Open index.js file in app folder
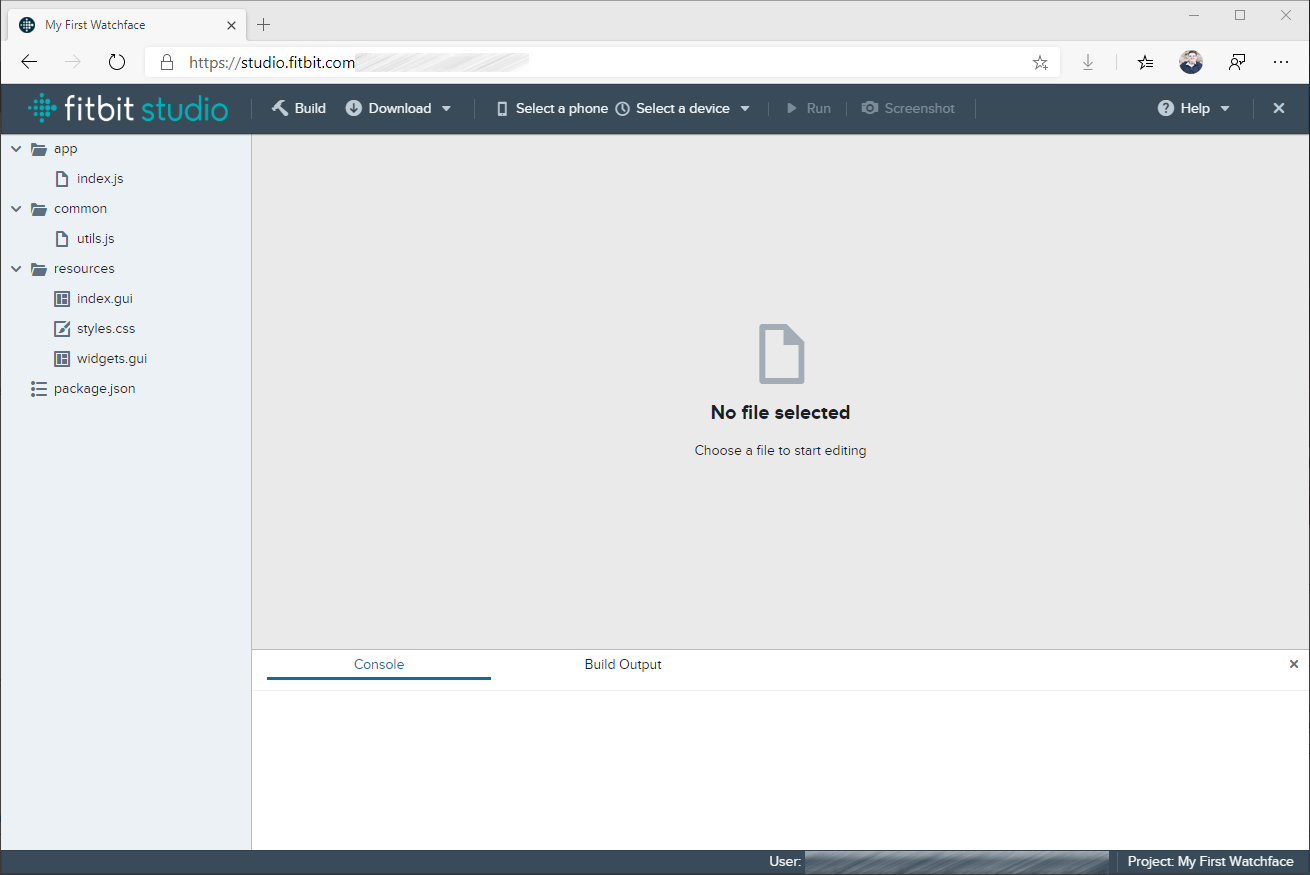This screenshot has height=875, width=1310. tap(99, 179)
